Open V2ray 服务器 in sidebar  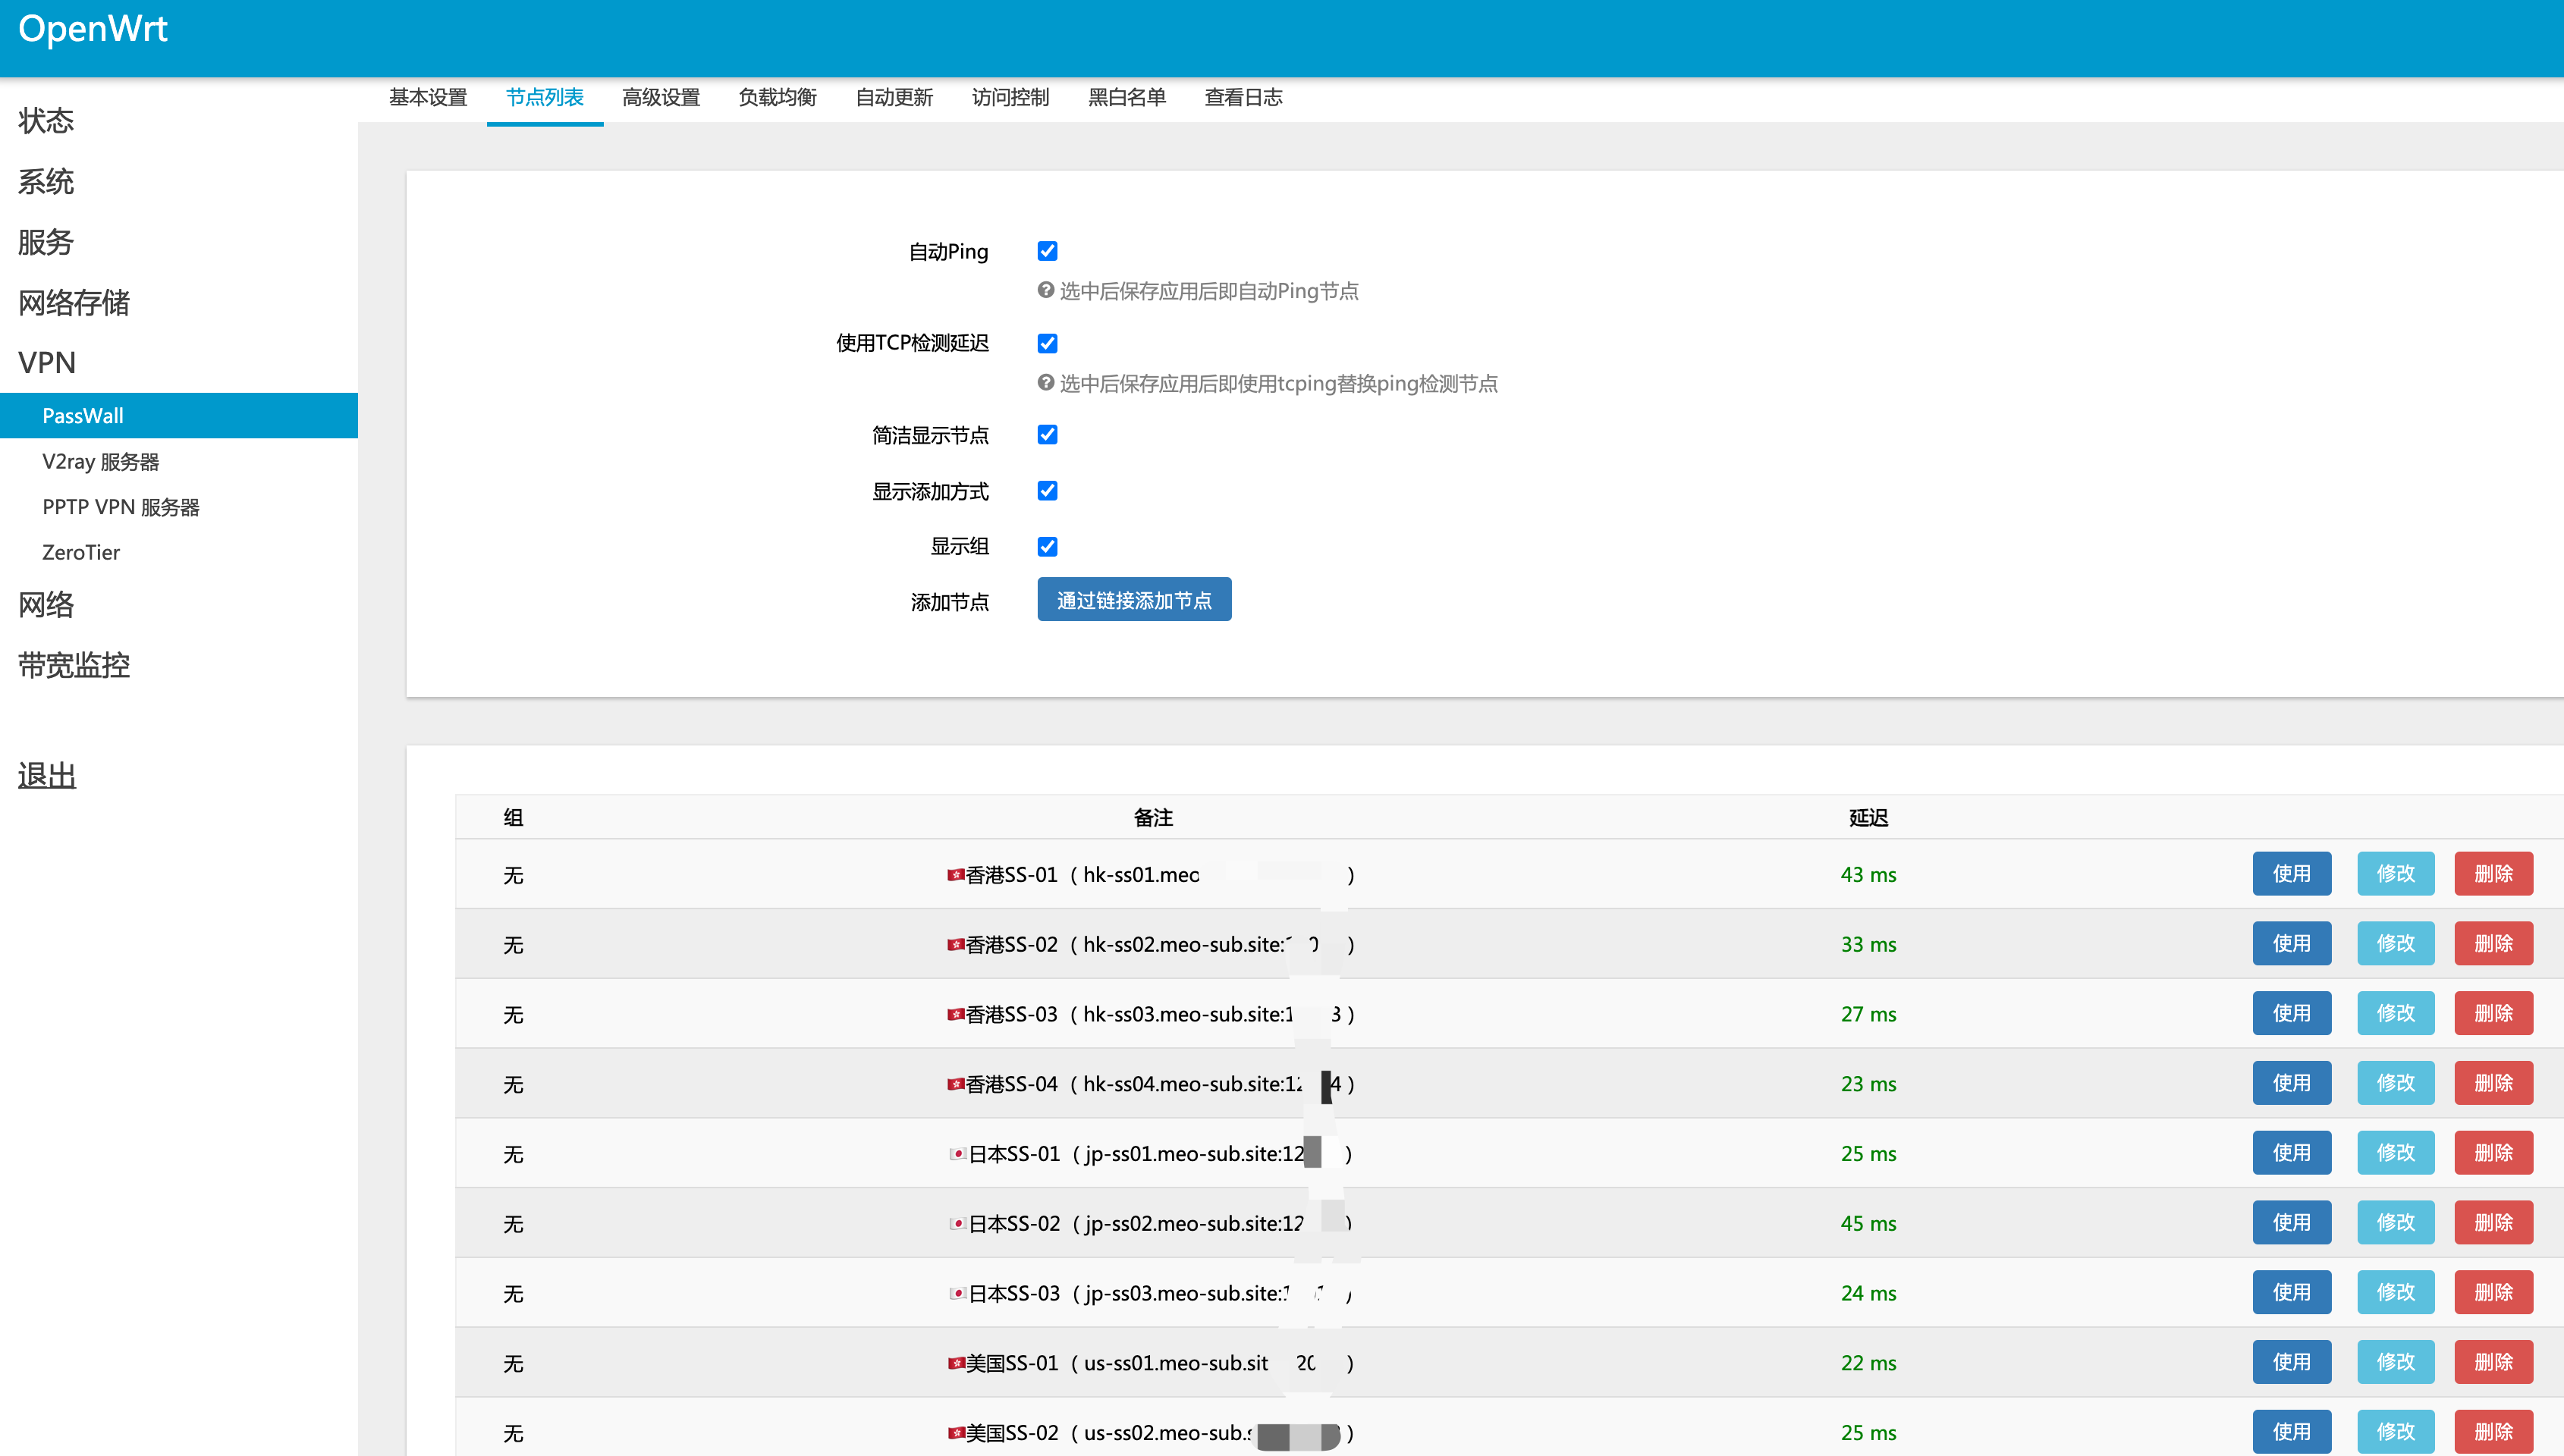coord(101,461)
